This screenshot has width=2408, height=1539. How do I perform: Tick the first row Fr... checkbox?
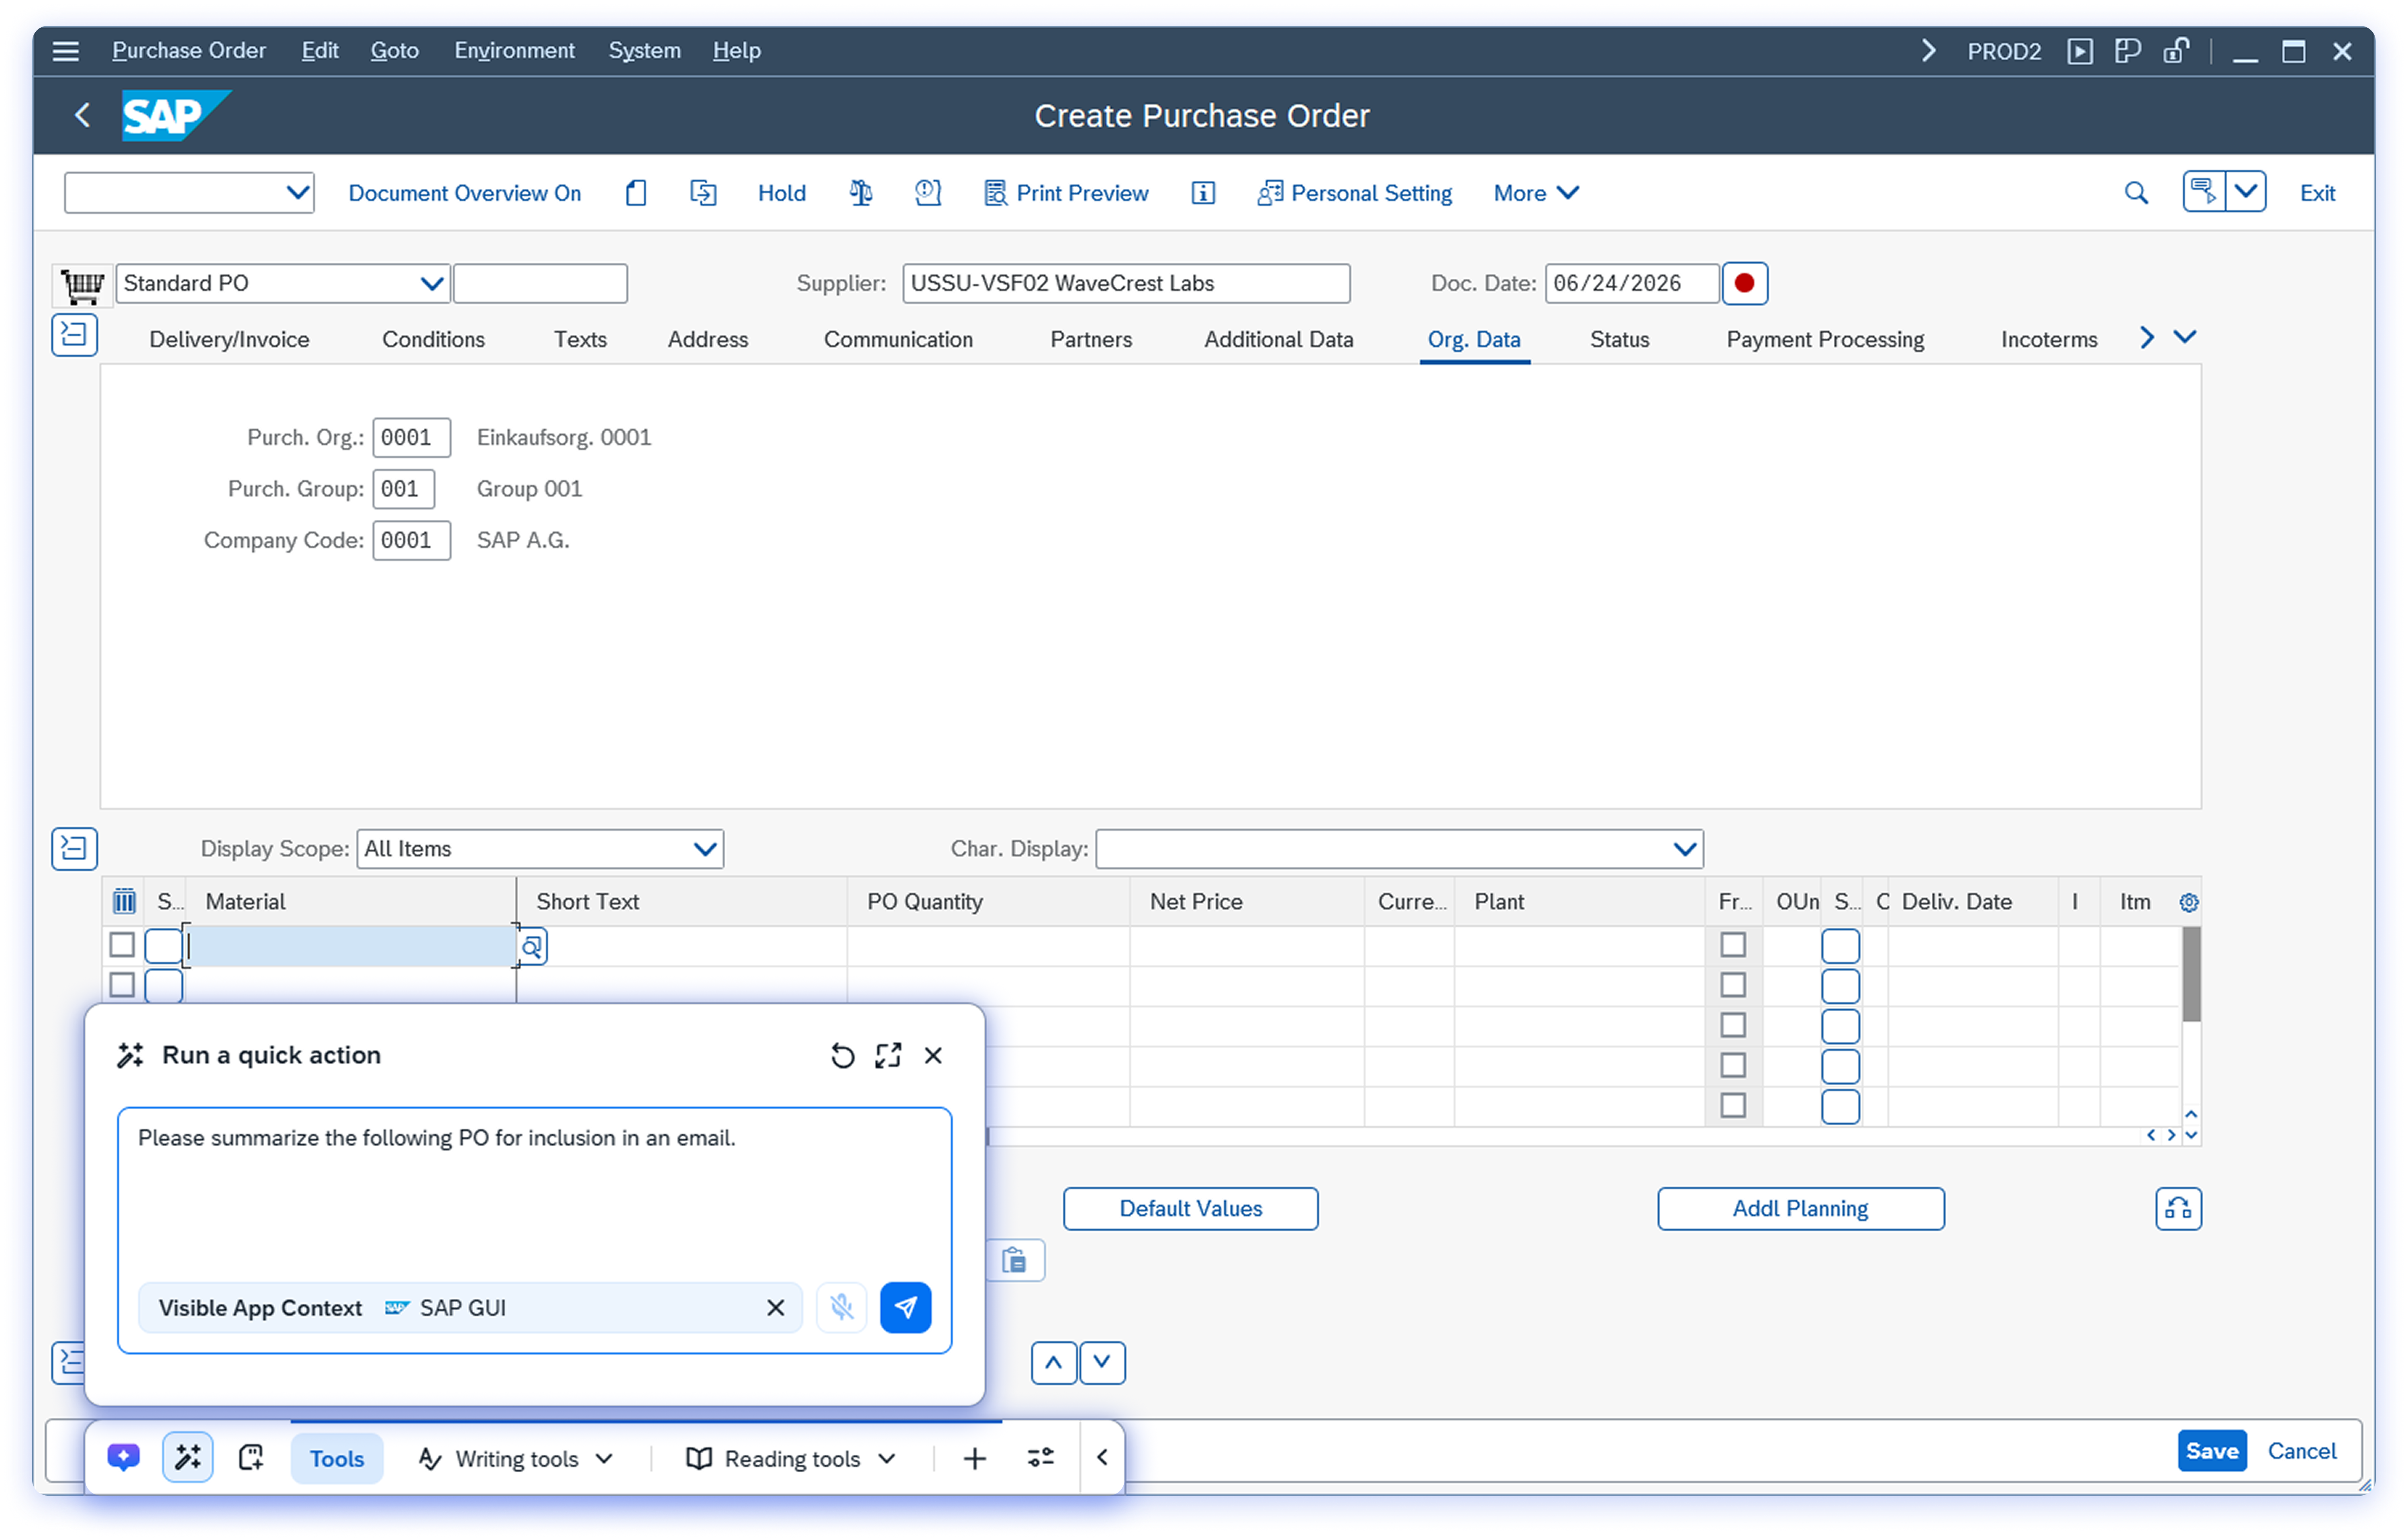click(x=1733, y=945)
